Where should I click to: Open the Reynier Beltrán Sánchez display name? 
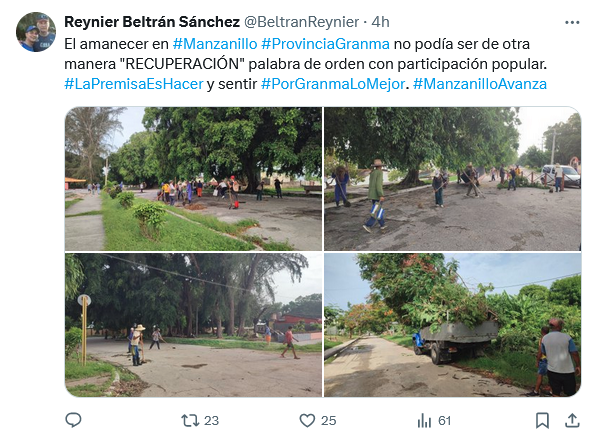click(152, 22)
